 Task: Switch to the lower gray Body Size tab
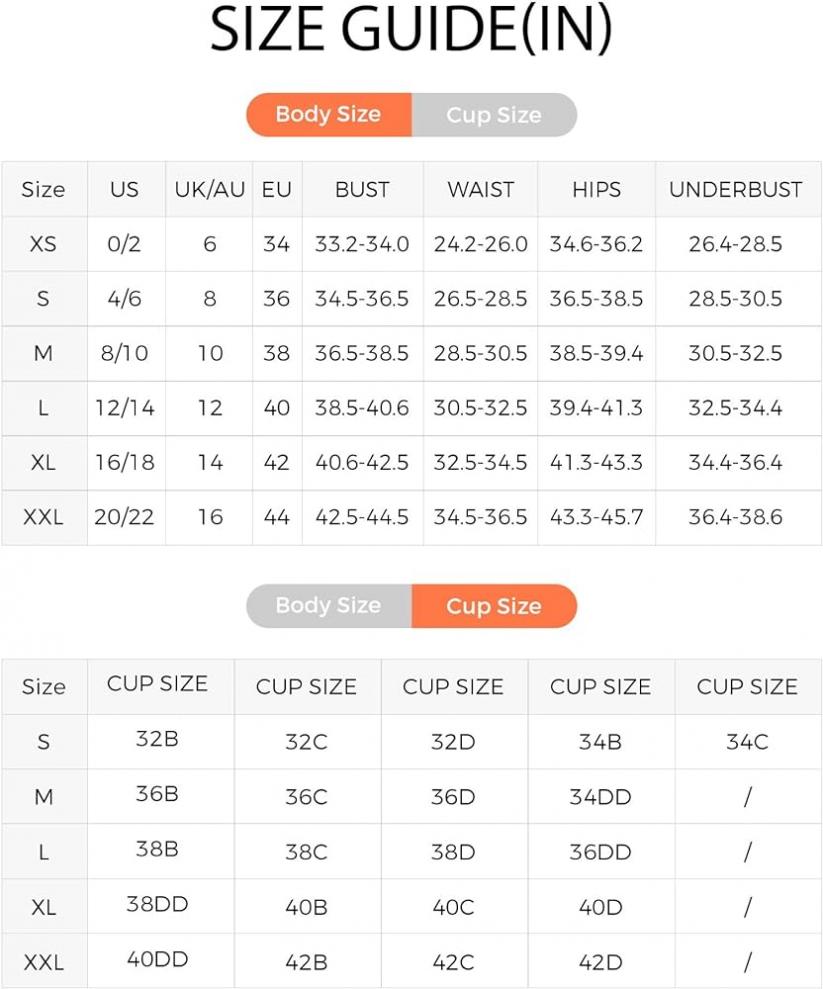tap(329, 606)
